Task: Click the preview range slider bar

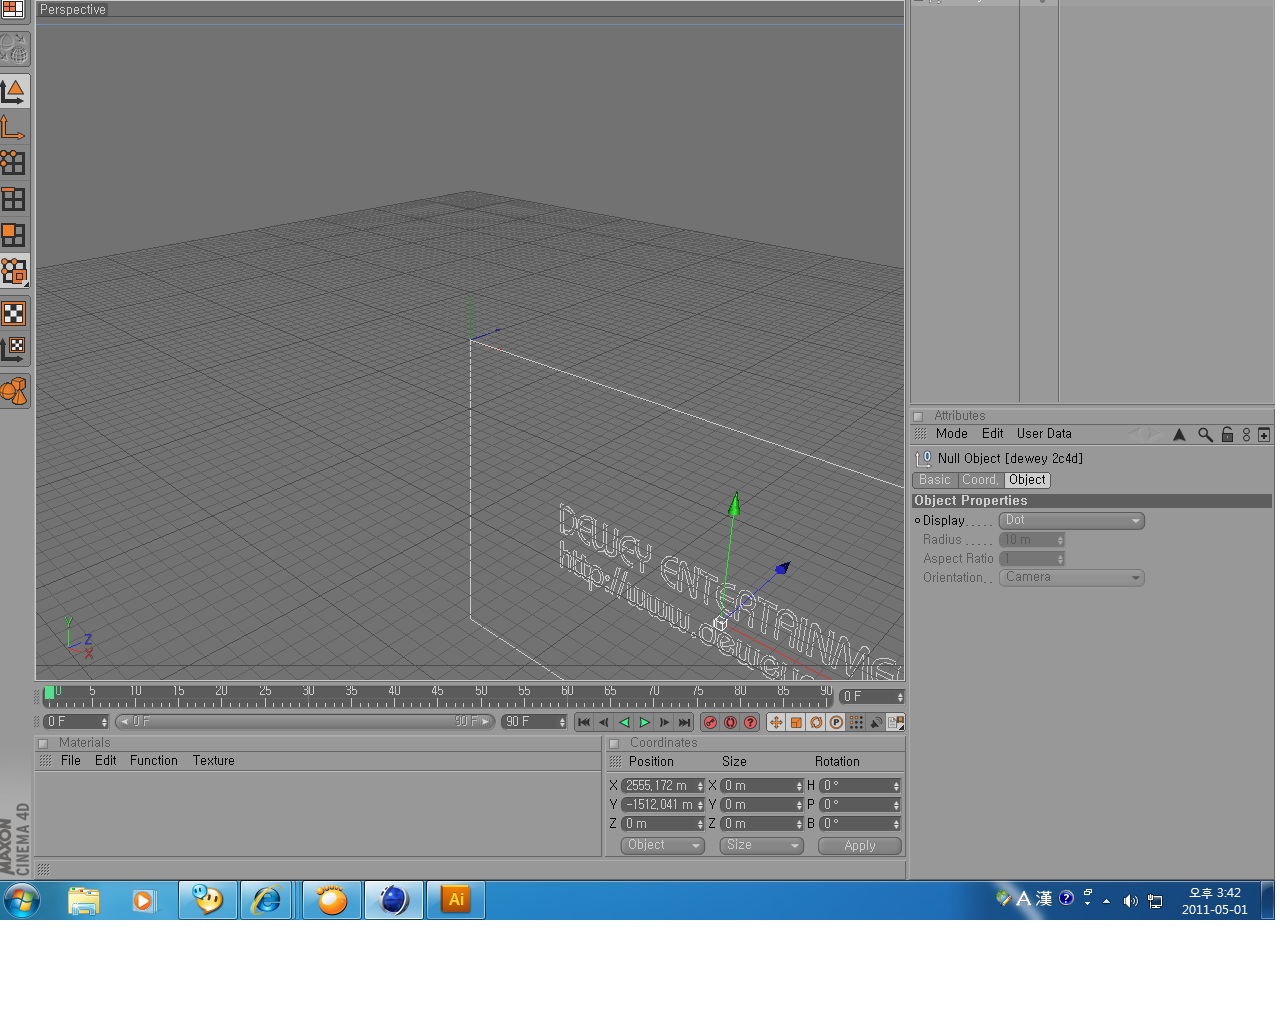Action: pyautogui.click(x=305, y=722)
